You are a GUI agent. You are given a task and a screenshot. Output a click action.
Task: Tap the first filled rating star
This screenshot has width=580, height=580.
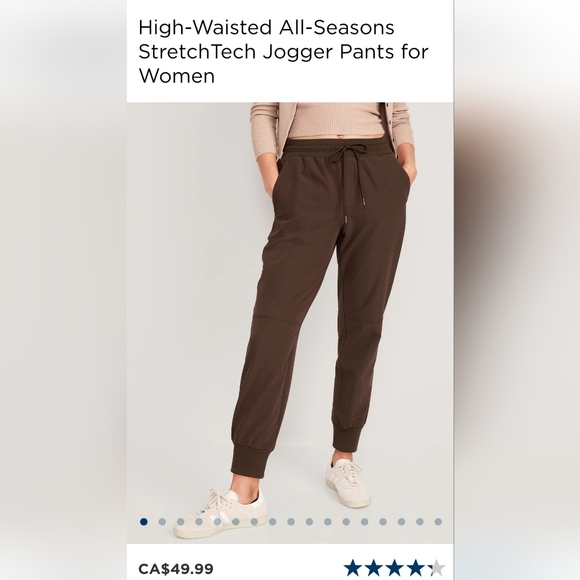[x=353, y=568]
